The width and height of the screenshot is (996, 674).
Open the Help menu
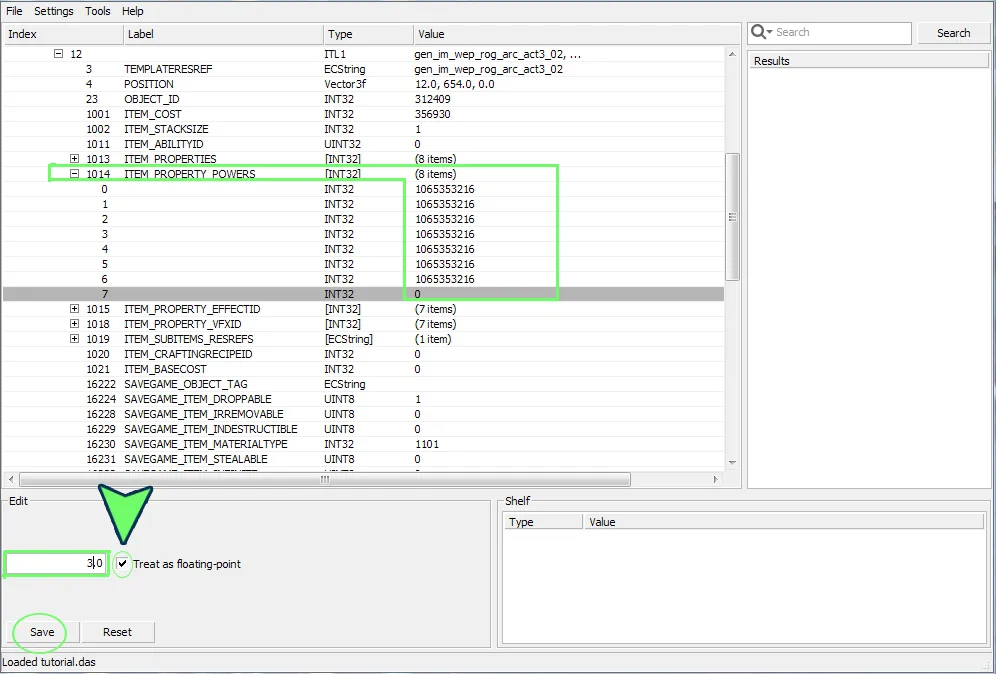[133, 11]
